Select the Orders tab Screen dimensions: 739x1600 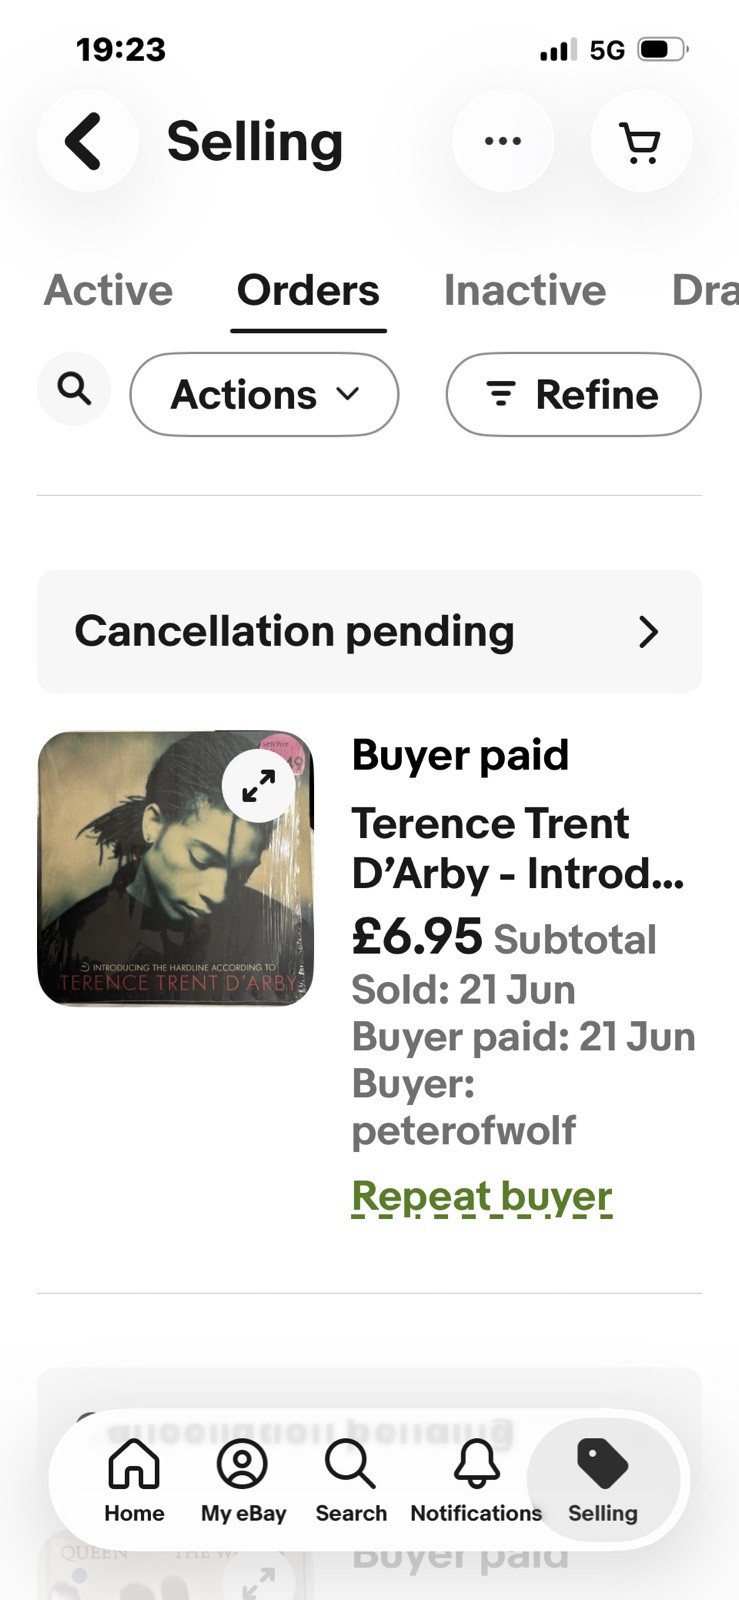tap(308, 290)
